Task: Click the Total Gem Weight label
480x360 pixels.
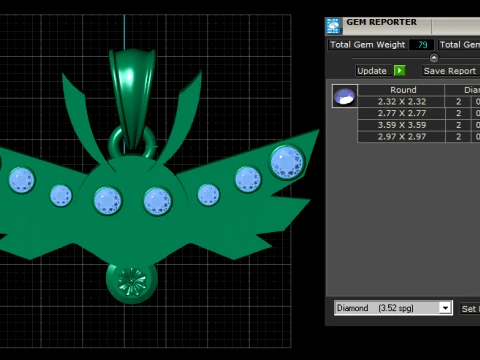Action: pyautogui.click(x=367, y=45)
